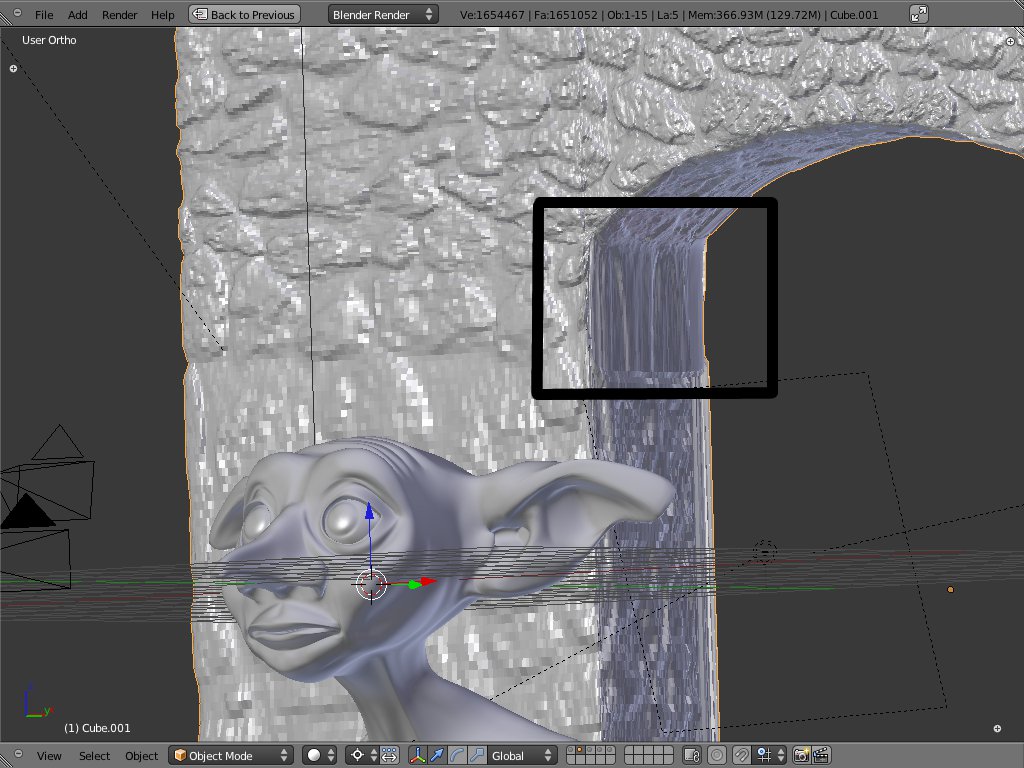Toggle the 3D manipulator axes icon
This screenshot has height=768, width=1024.
pos(418,756)
